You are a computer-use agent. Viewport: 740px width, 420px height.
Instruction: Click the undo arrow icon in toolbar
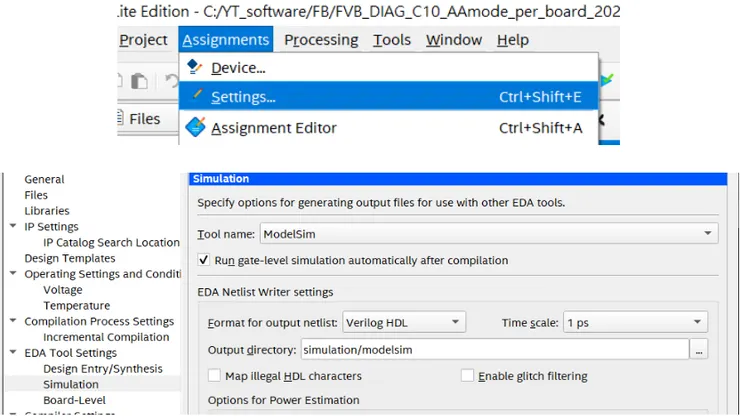click(x=172, y=81)
